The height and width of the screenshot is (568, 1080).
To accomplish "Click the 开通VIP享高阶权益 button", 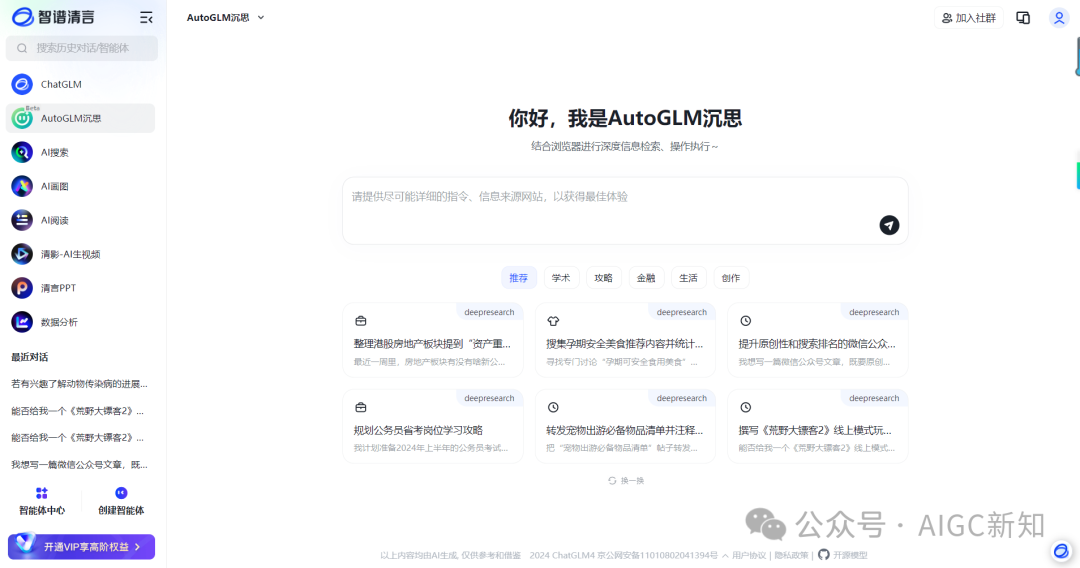I will [81, 547].
